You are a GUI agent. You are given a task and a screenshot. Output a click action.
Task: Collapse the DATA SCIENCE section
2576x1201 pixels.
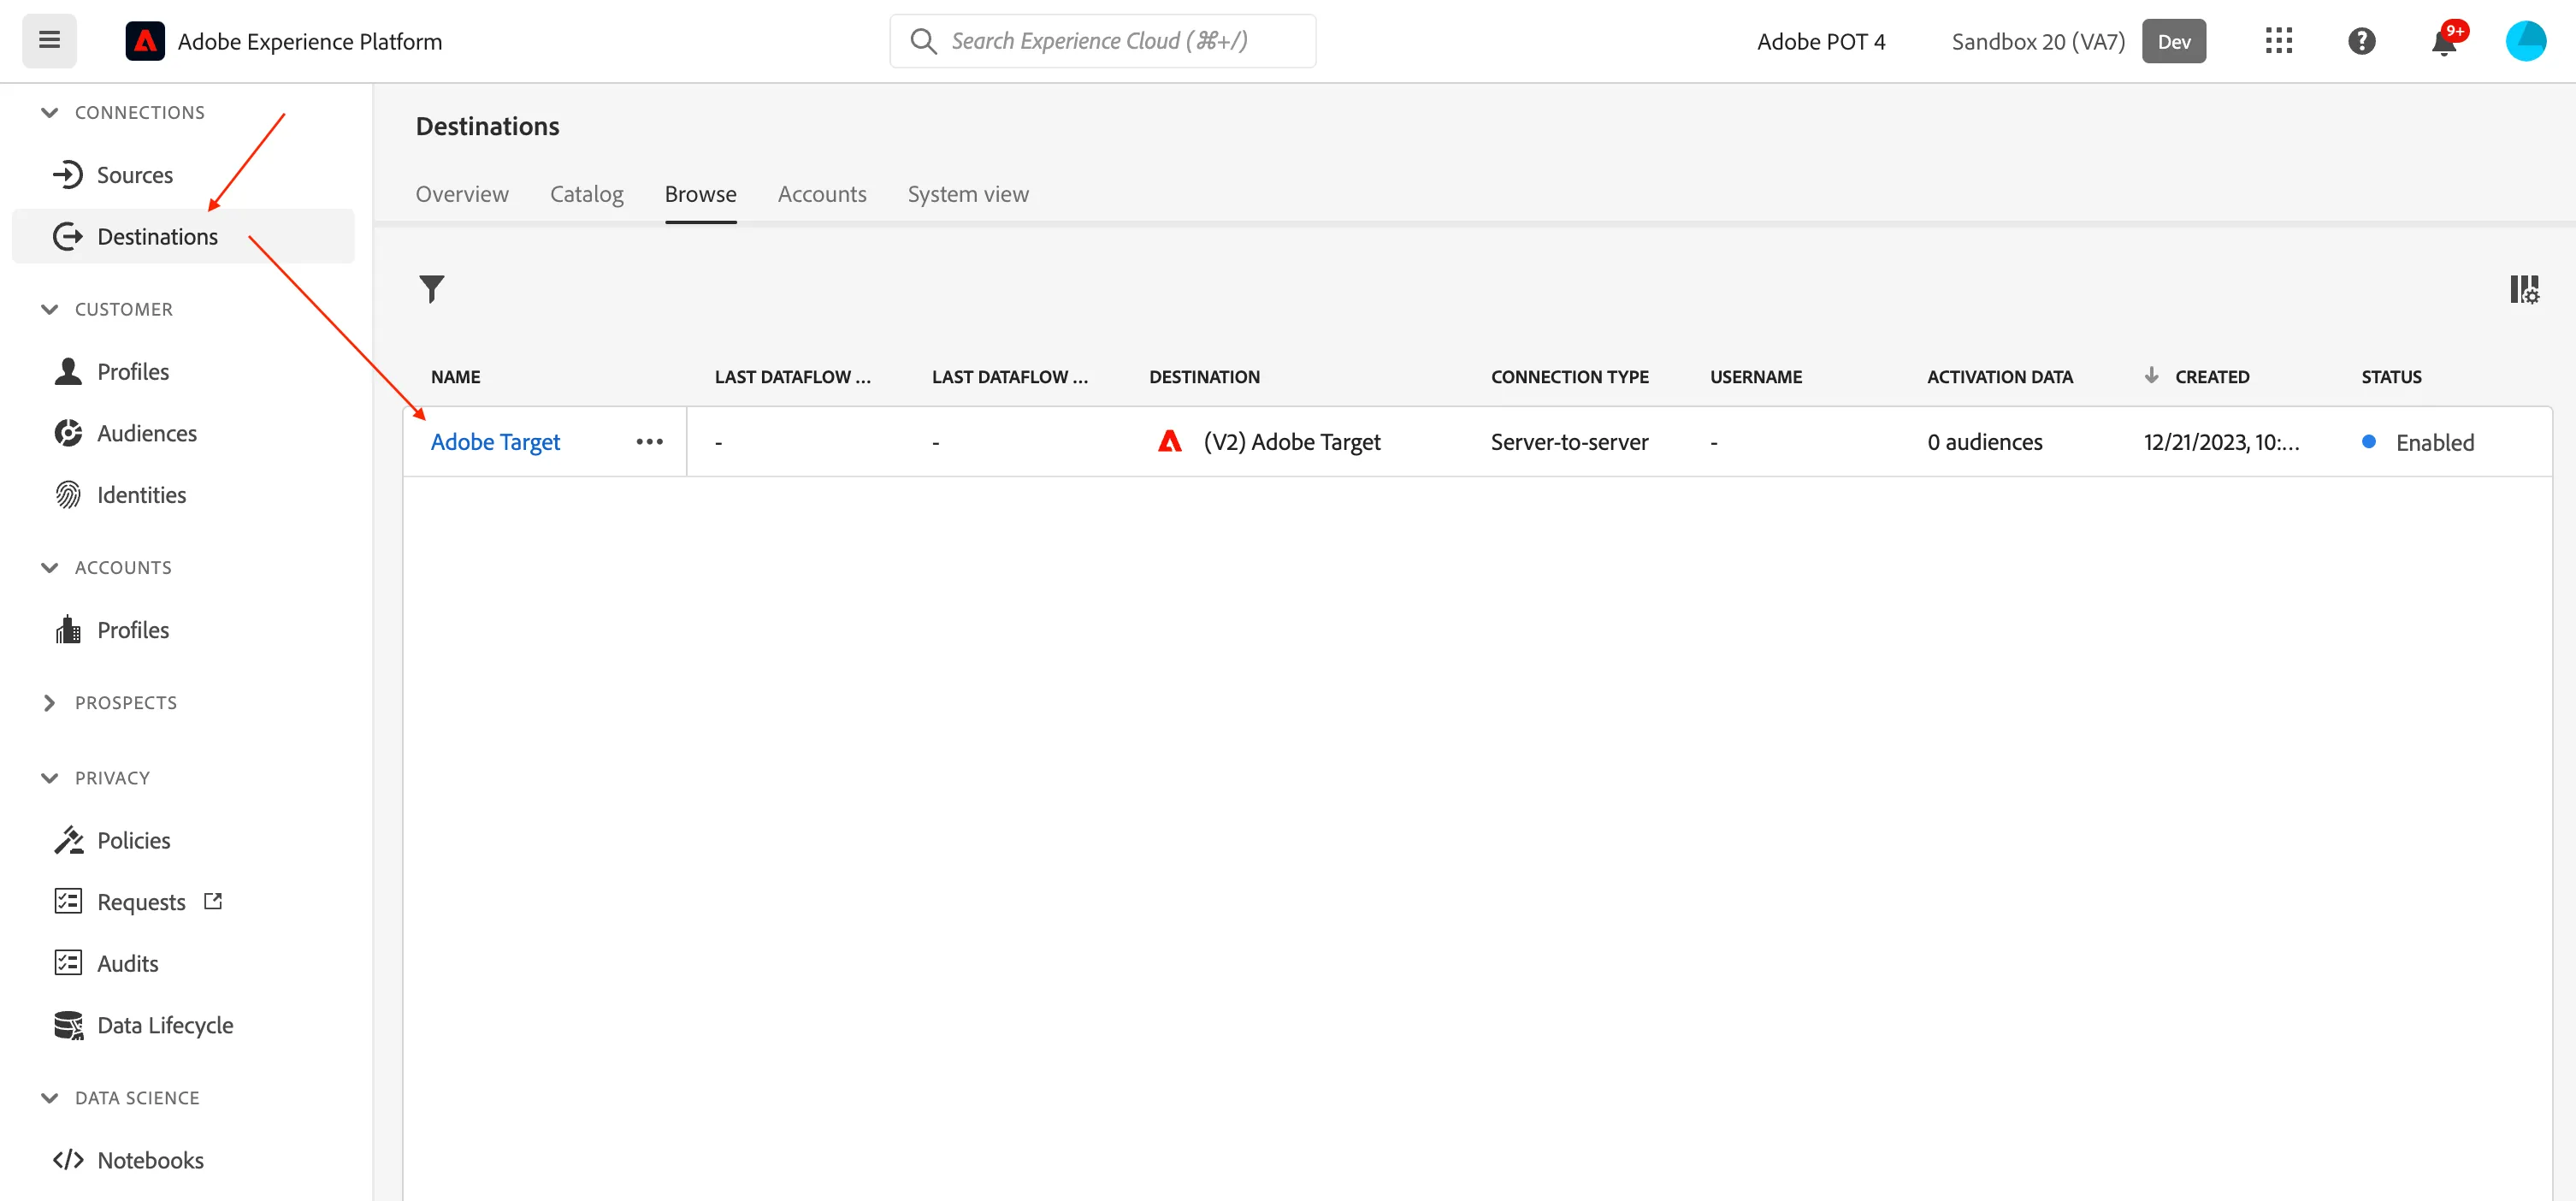click(49, 1098)
